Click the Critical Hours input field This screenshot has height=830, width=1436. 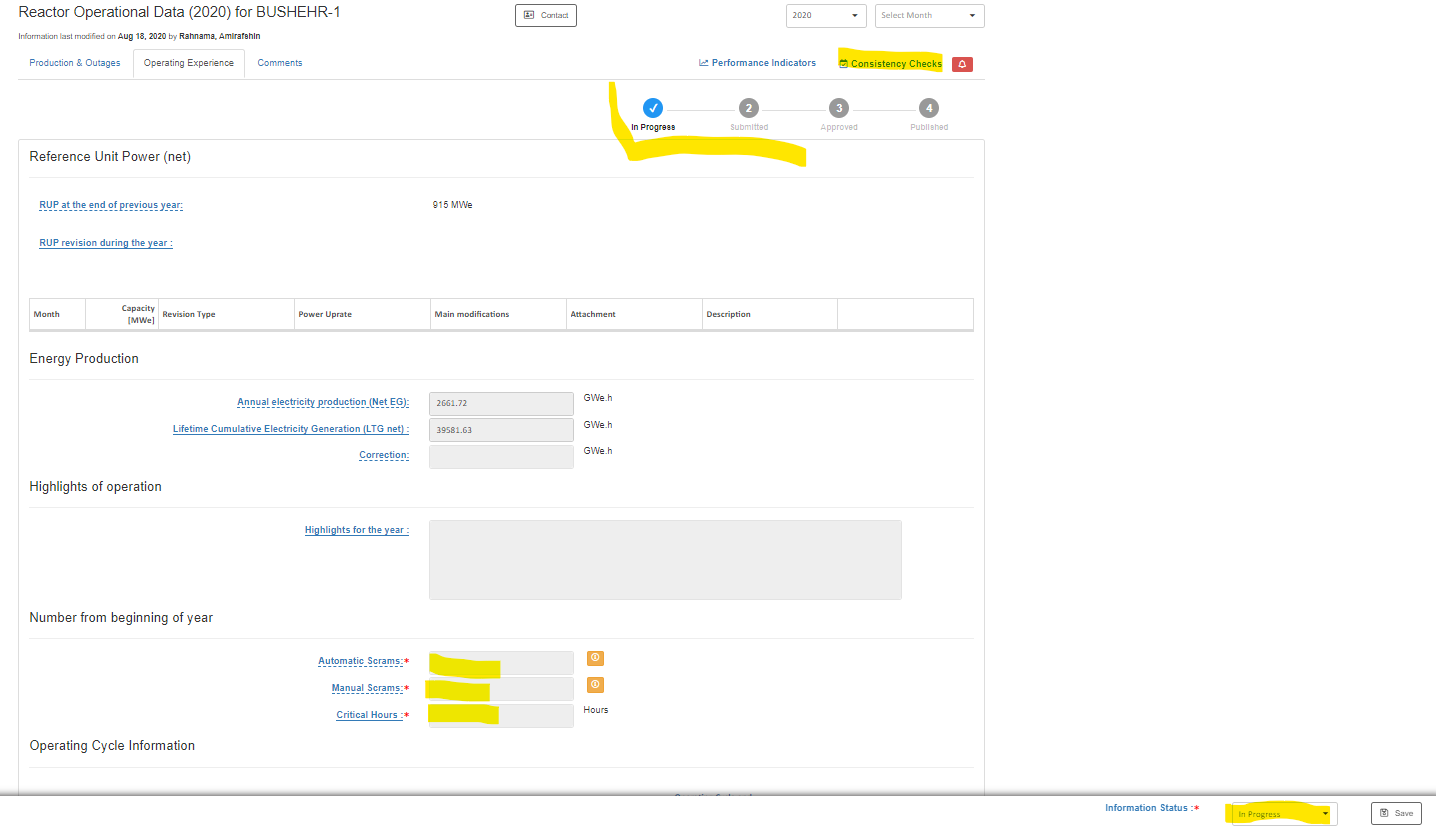501,715
